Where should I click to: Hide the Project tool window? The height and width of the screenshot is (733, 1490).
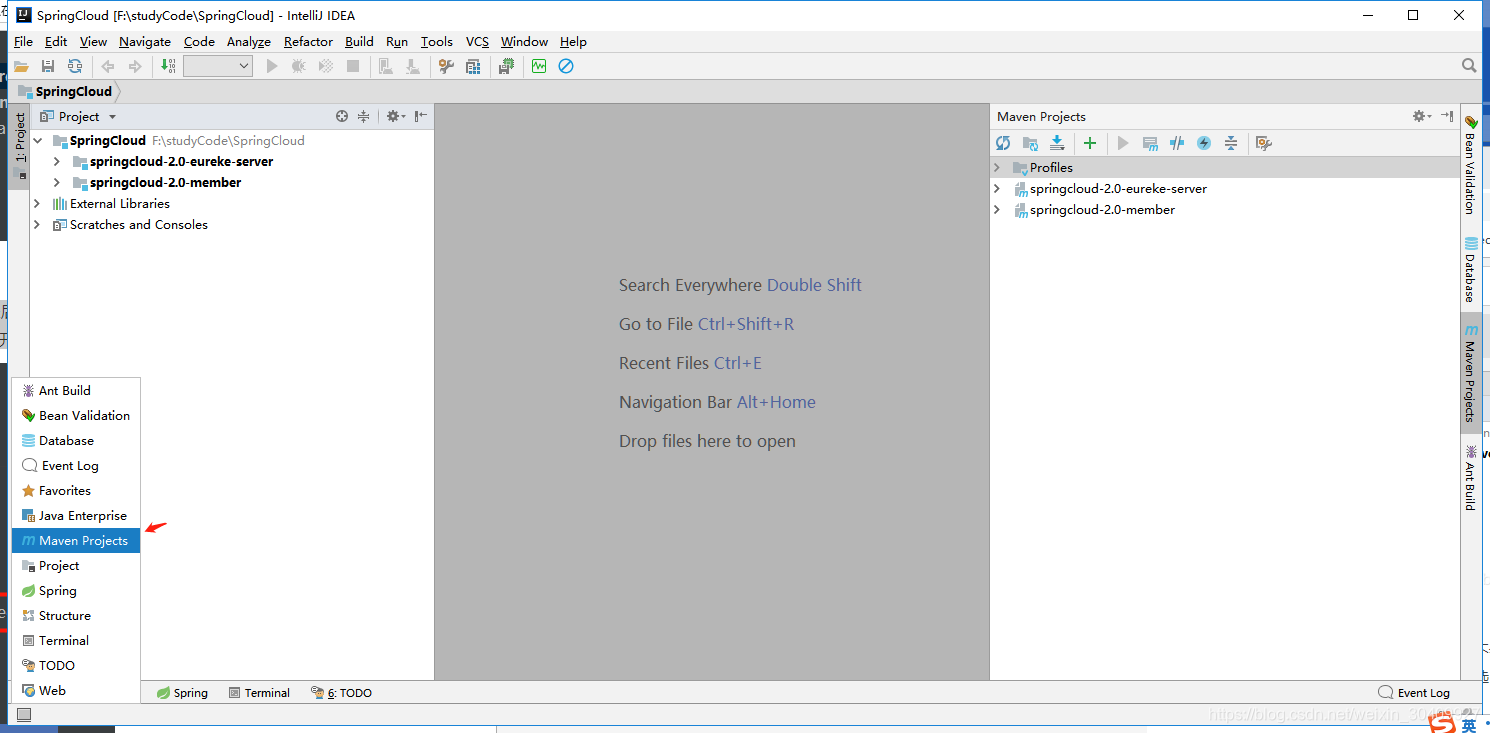[x=421, y=116]
